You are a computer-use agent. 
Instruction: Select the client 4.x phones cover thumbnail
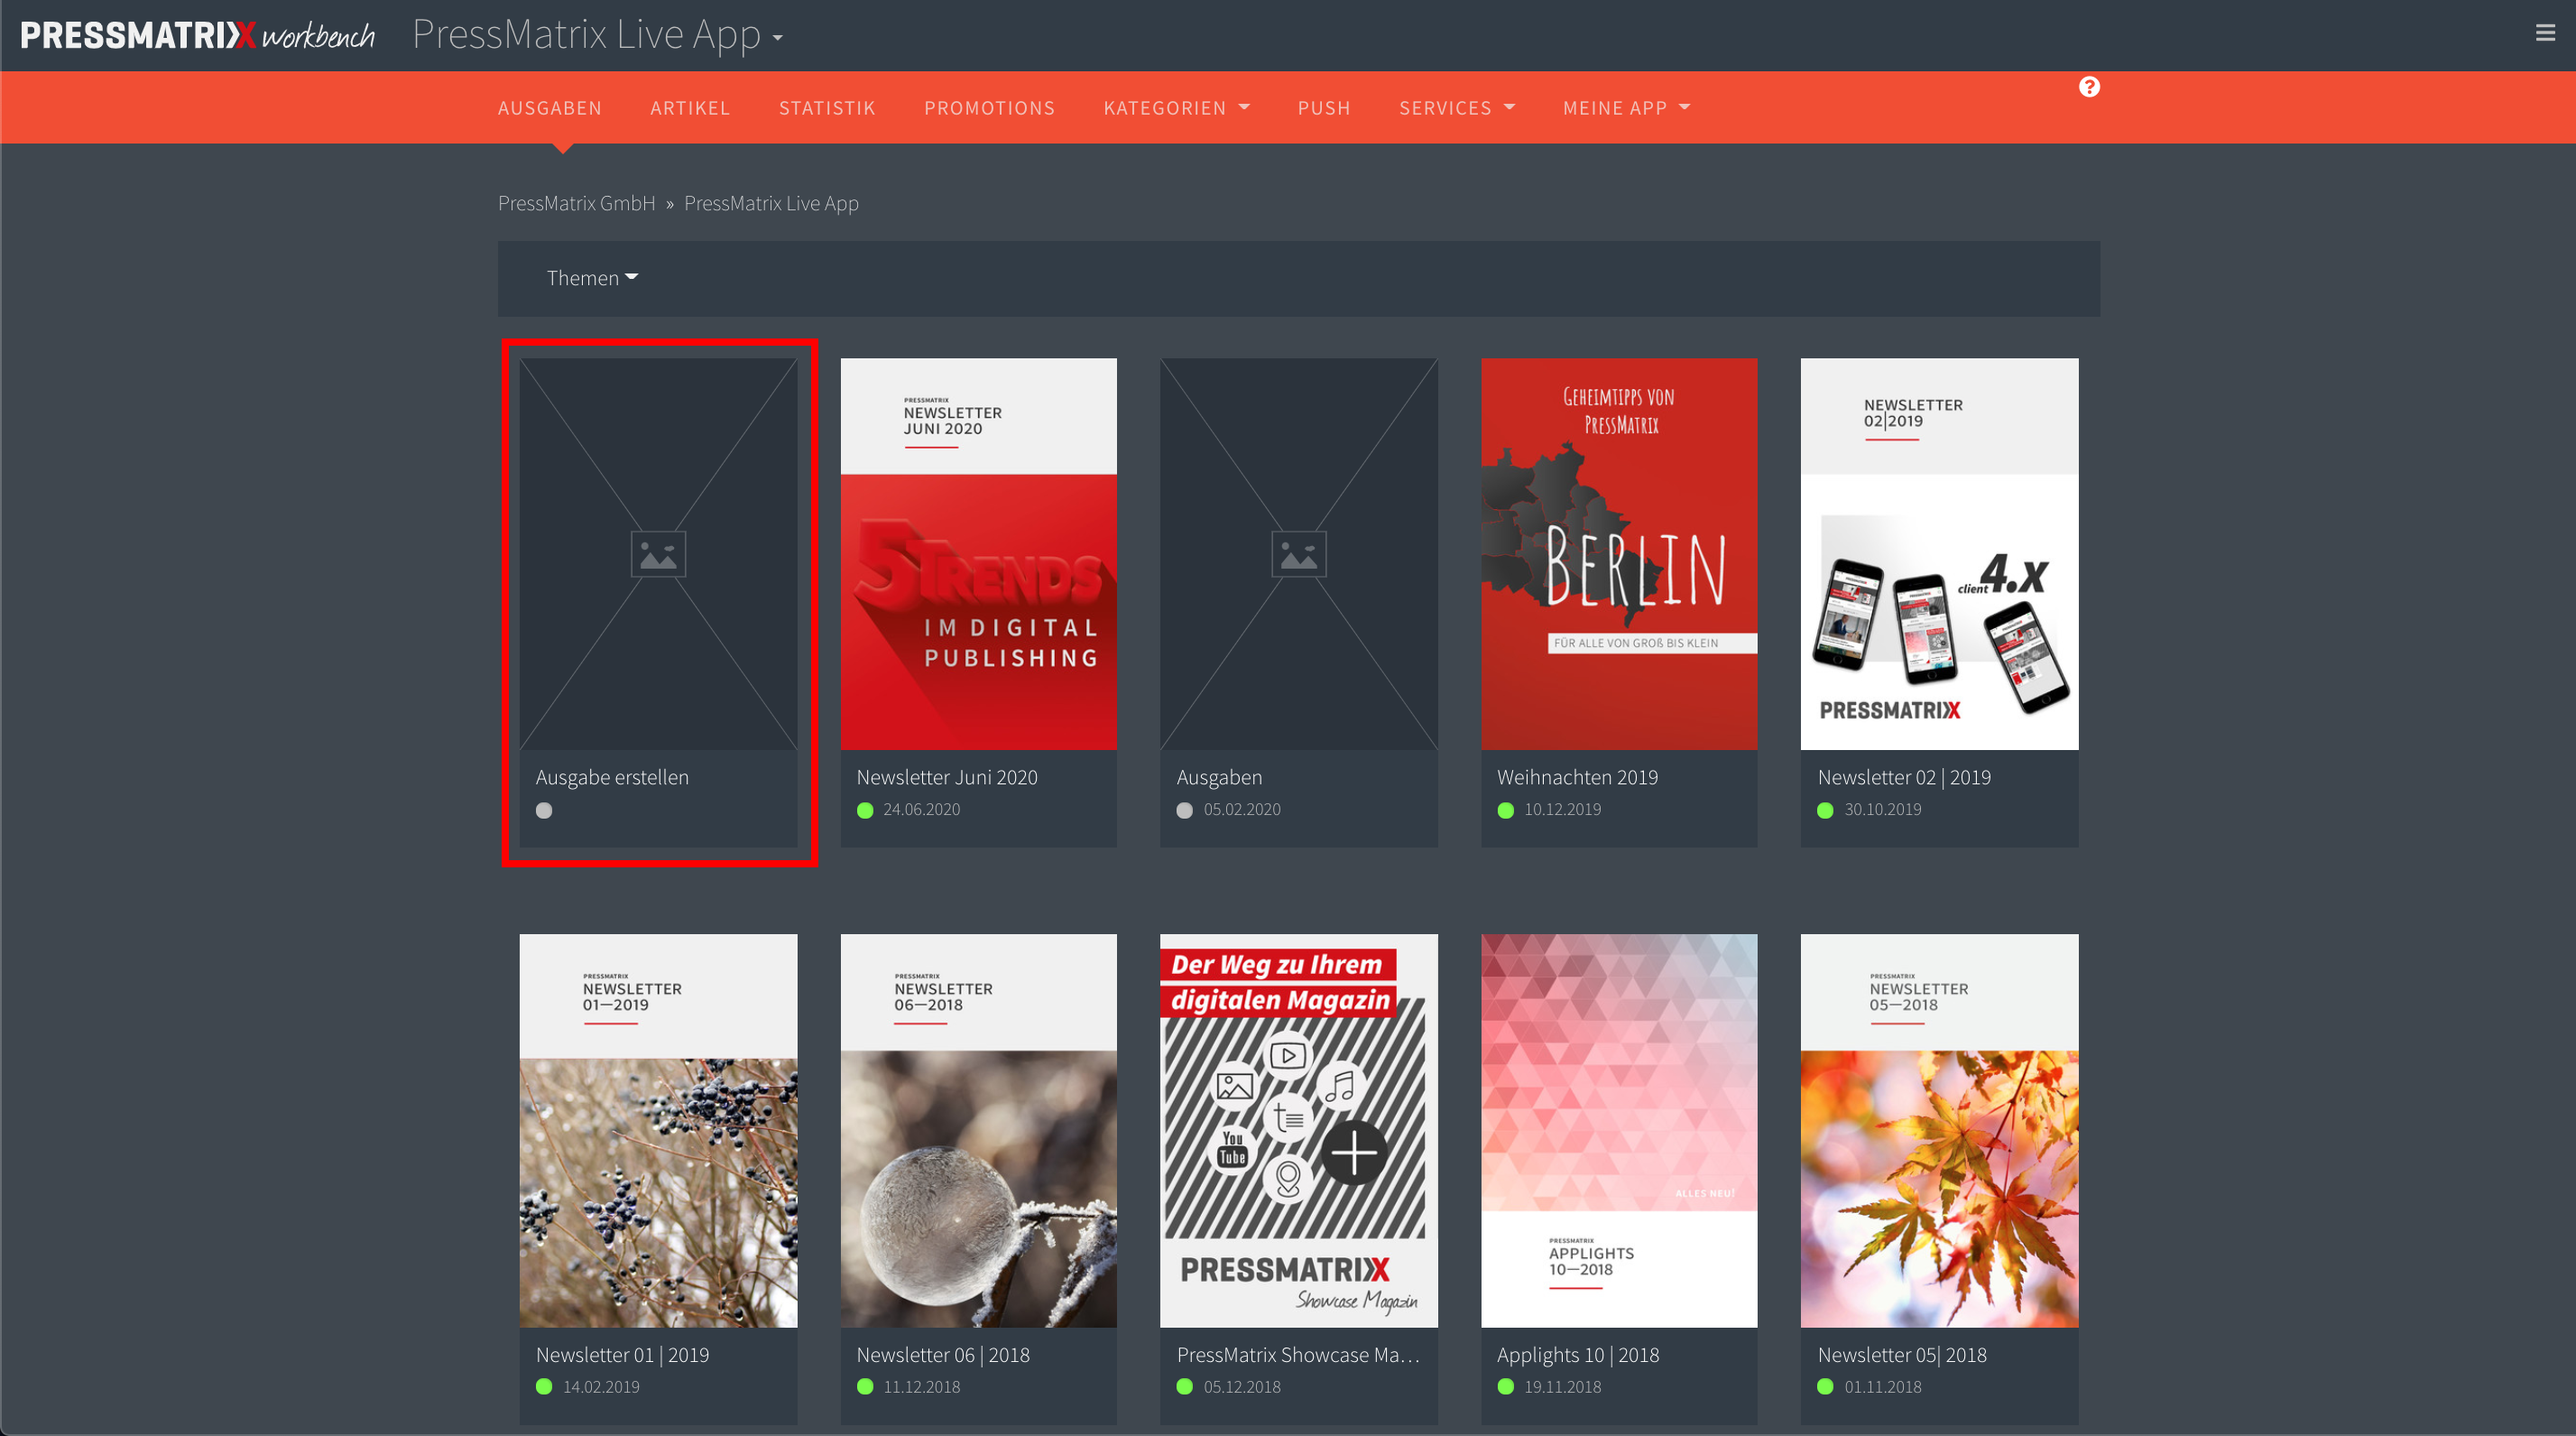(x=1939, y=554)
